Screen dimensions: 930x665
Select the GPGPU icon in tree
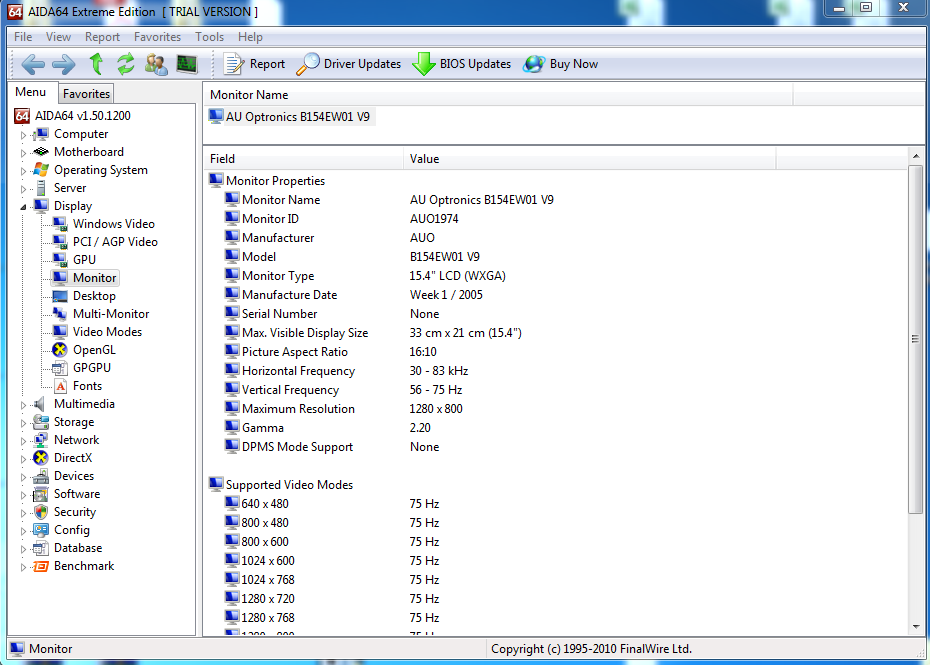point(60,368)
